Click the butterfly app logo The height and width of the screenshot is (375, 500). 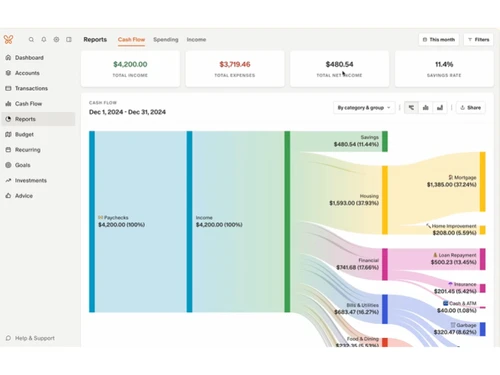8,39
